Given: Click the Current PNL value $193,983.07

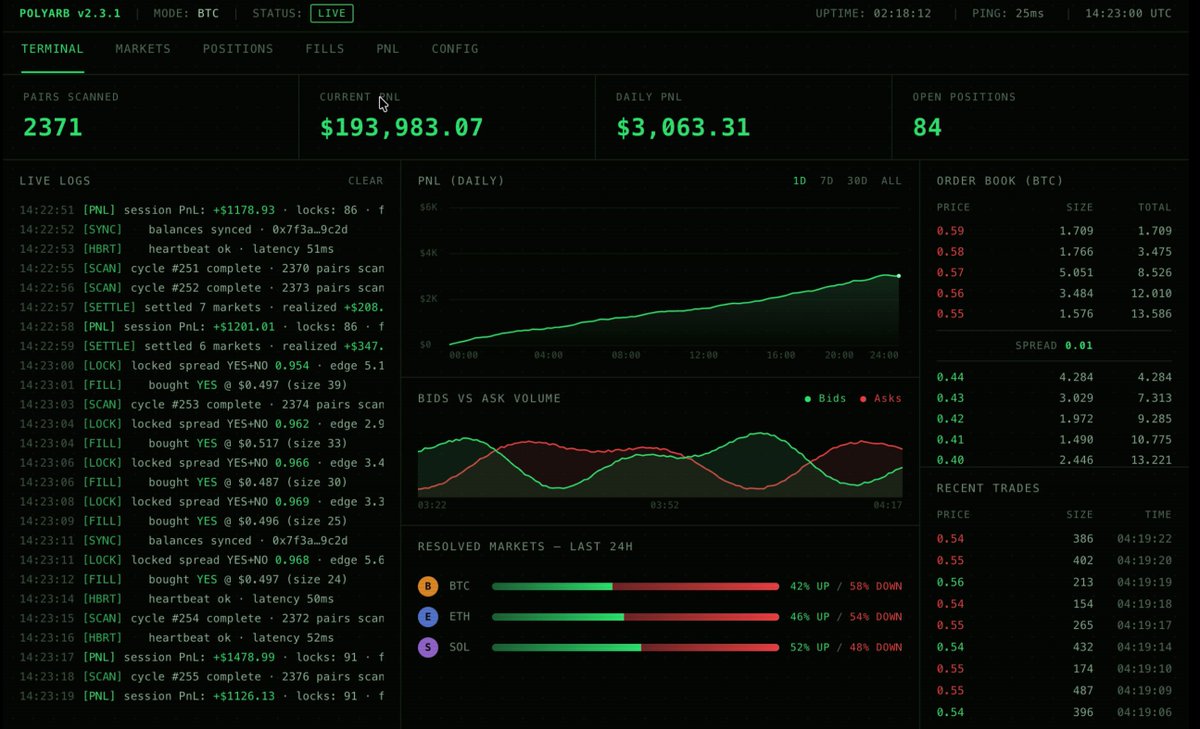Looking at the screenshot, I should [x=401, y=127].
